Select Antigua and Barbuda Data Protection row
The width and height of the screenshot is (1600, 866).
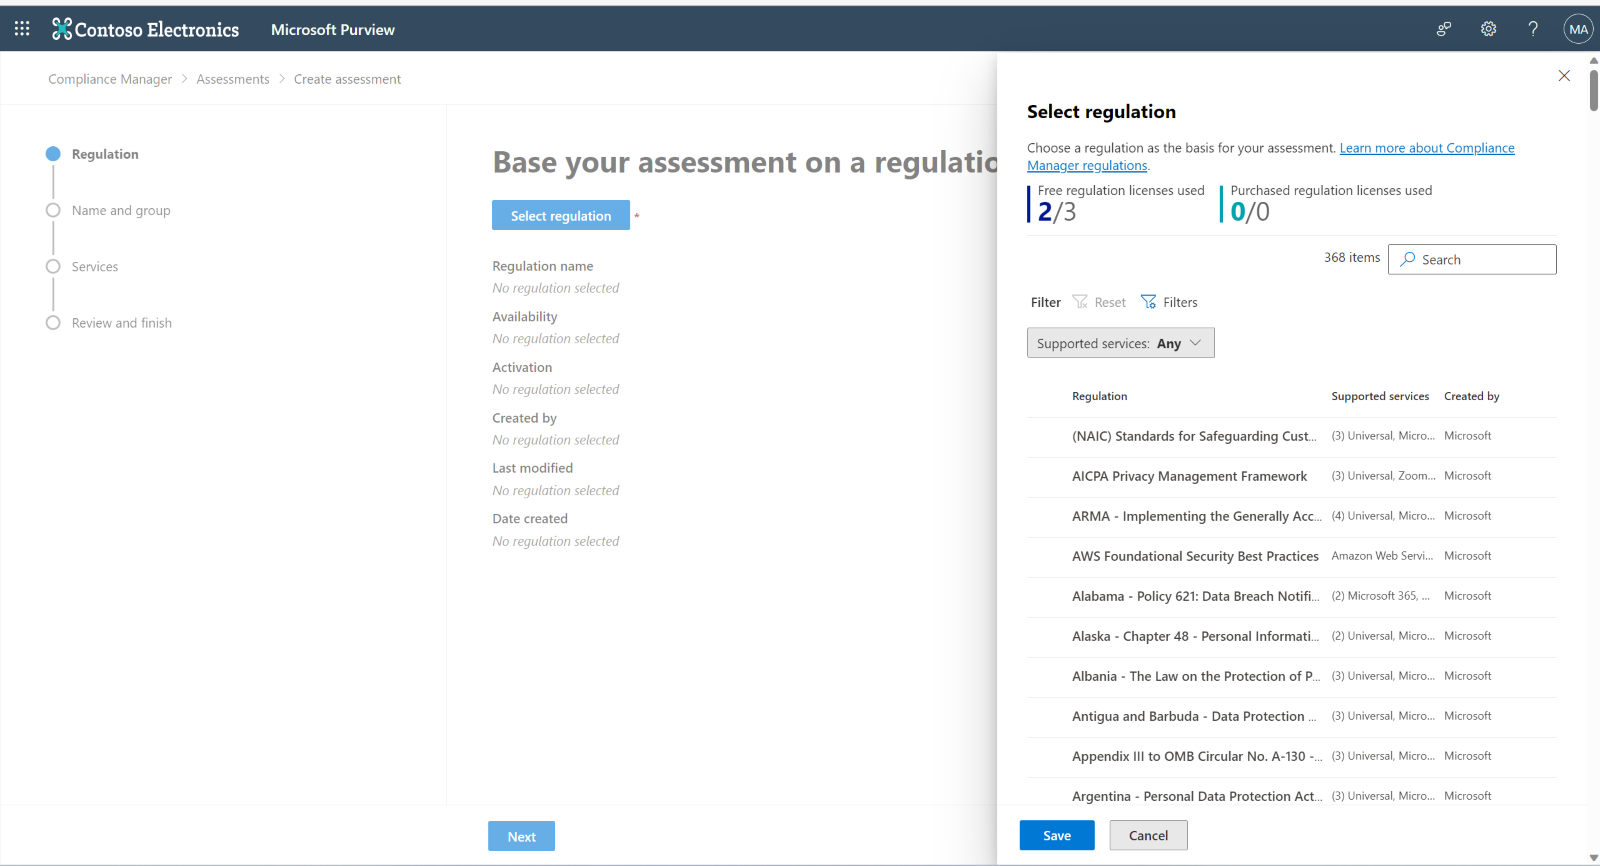coord(1291,717)
